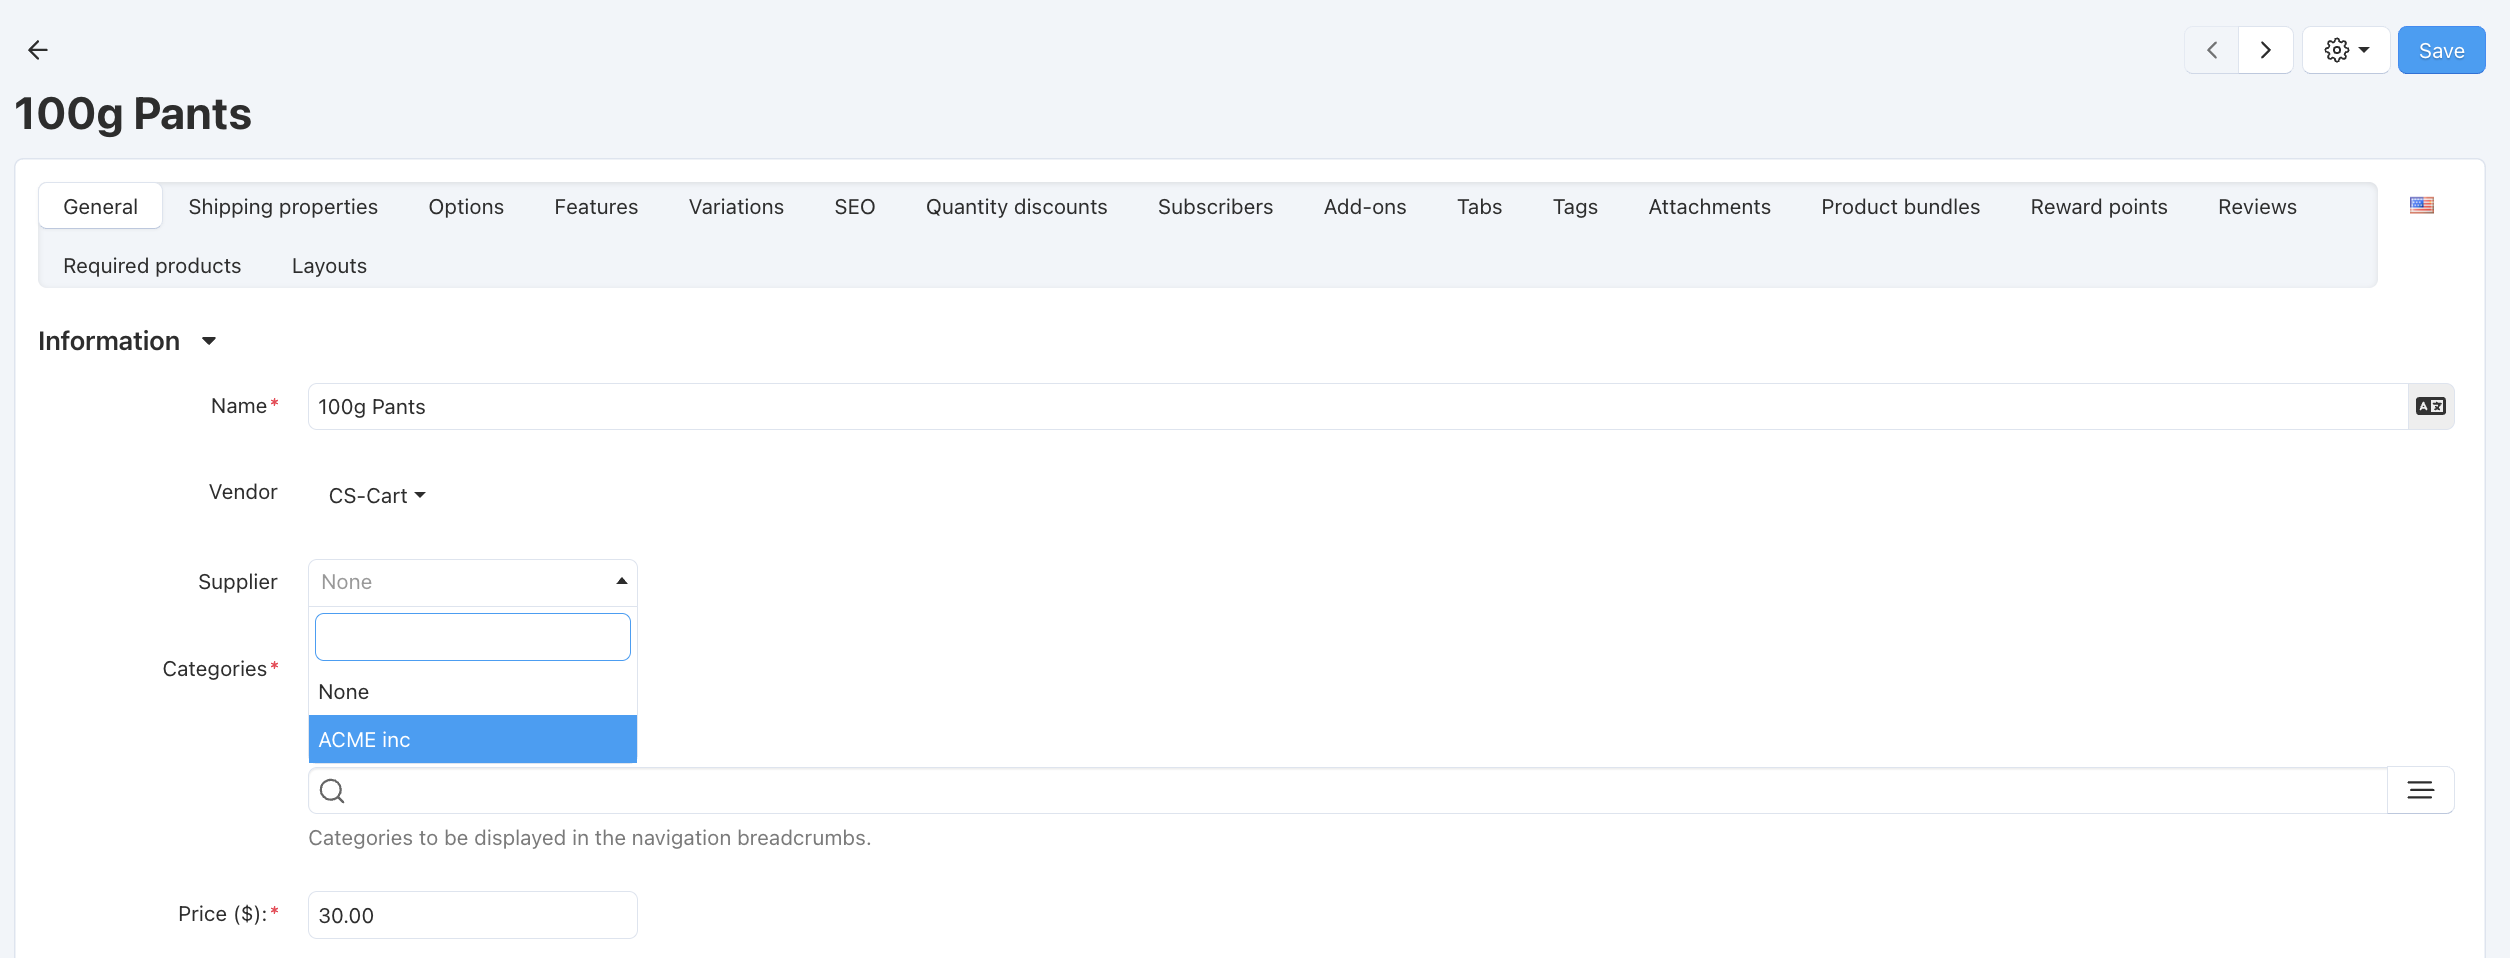Open the Features tab
2510x958 pixels.
click(x=596, y=207)
